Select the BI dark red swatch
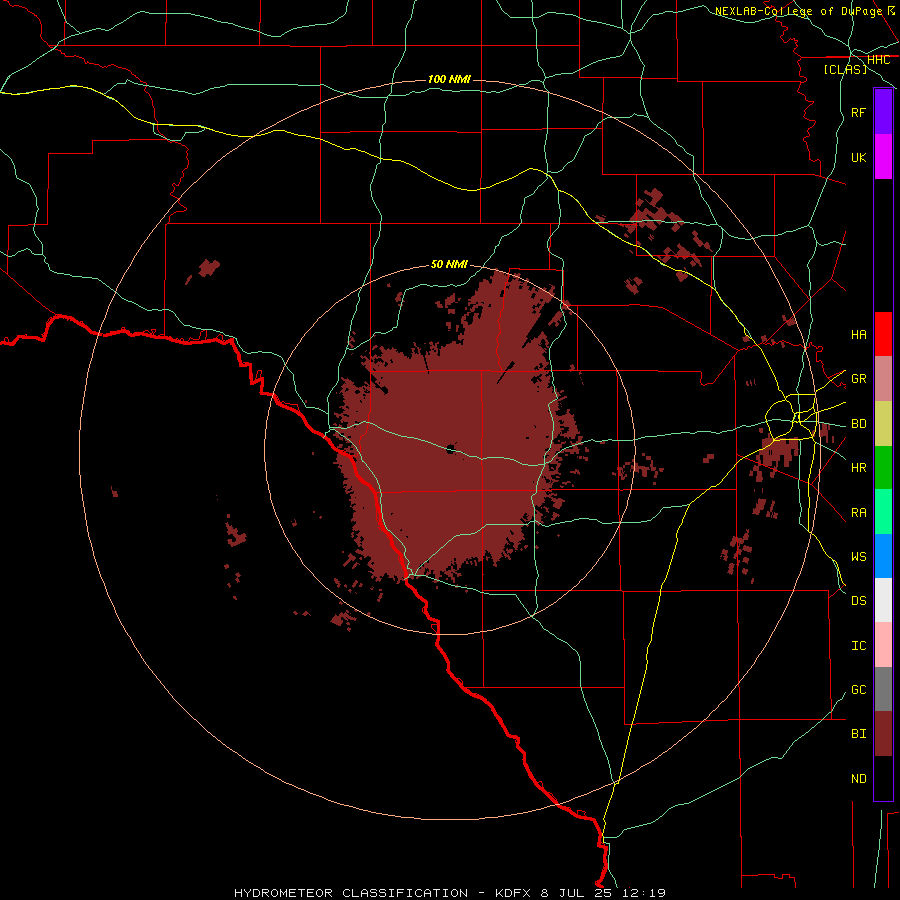Screen dimensions: 900x900 coord(883,734)
